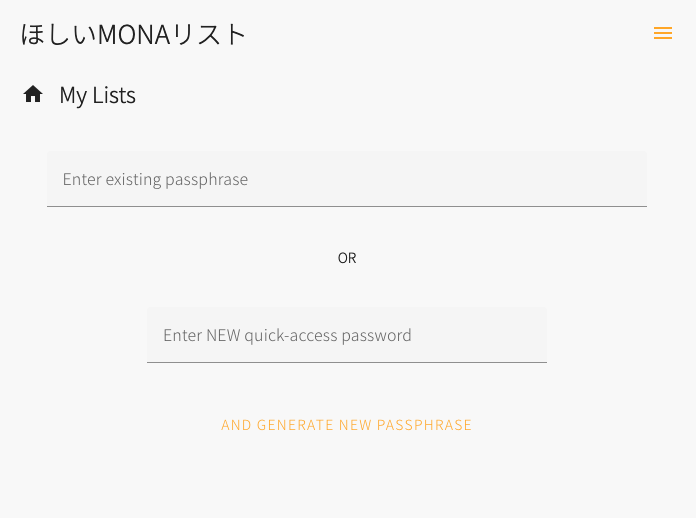Image resolution: width=696 pixels, height=518 pixels.
Task: Click the 'Enter existing passphrase' placeholder text
Action: pyautogui.click(x=155, y=179)
